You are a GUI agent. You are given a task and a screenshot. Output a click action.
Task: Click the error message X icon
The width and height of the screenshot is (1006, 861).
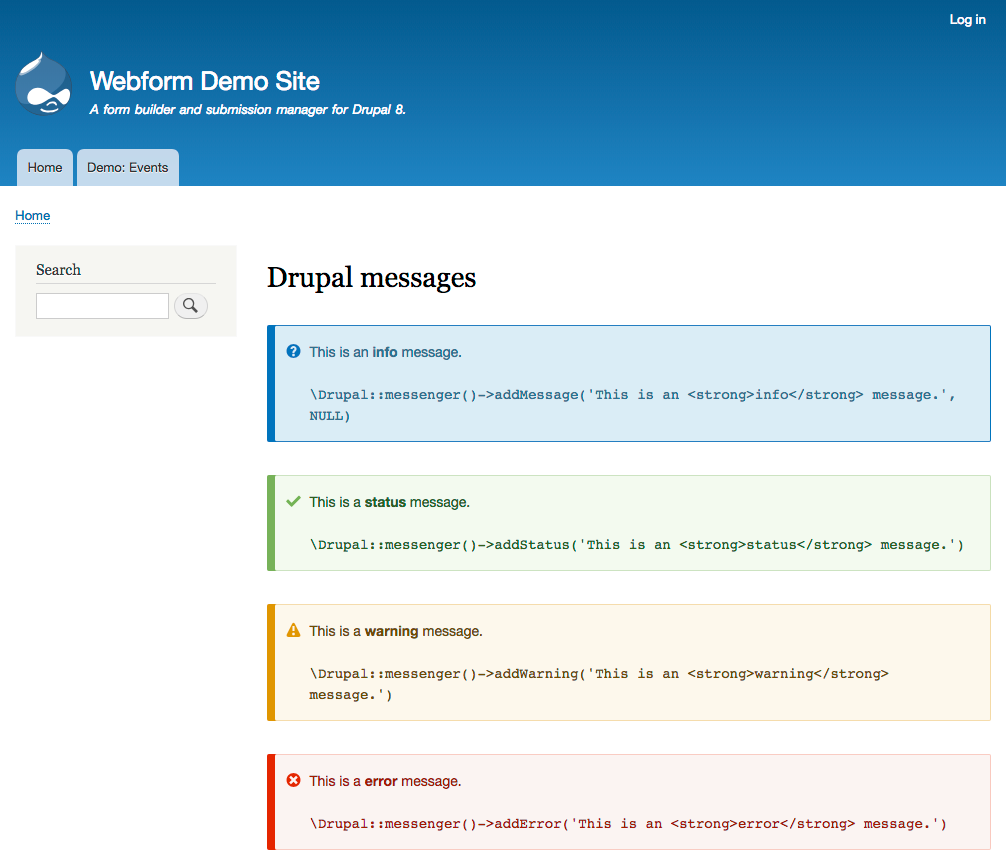[x=292, y=780]
